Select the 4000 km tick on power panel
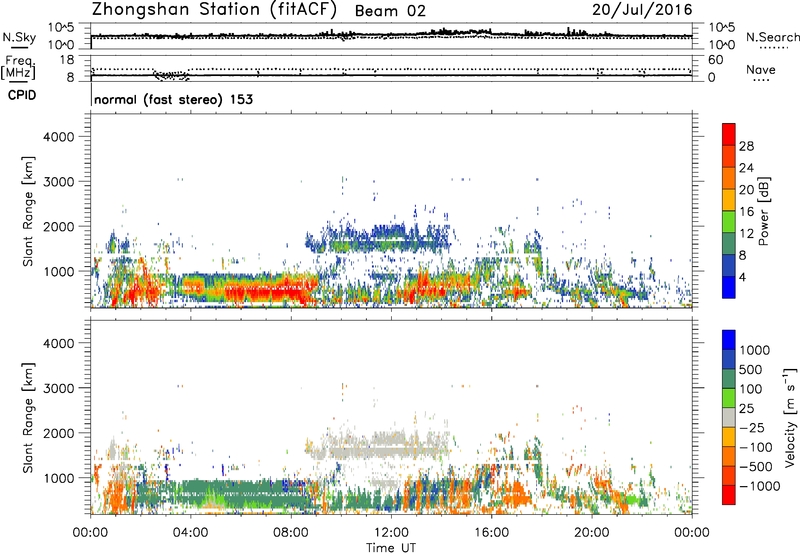Viewport: 800px width, 554px height. [x=58, y=137]
